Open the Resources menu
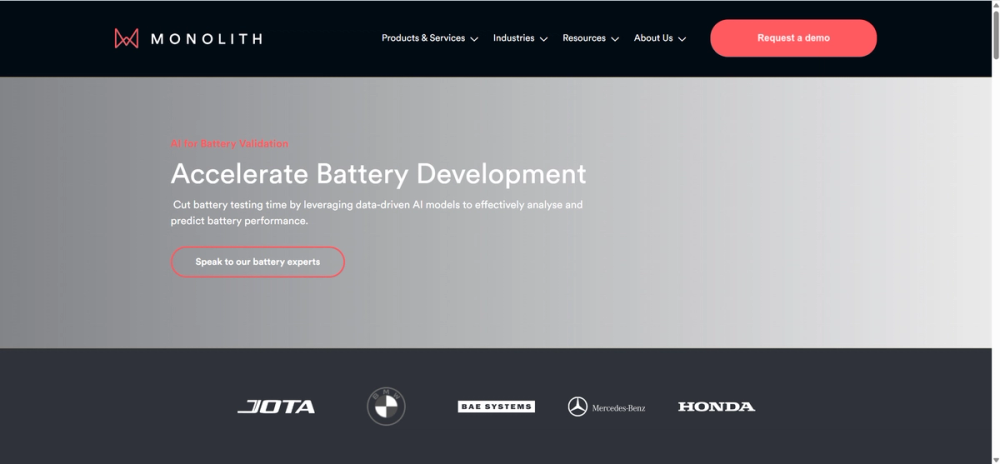The width and height of the screenshot is (1000, 464). click(584, 38)
